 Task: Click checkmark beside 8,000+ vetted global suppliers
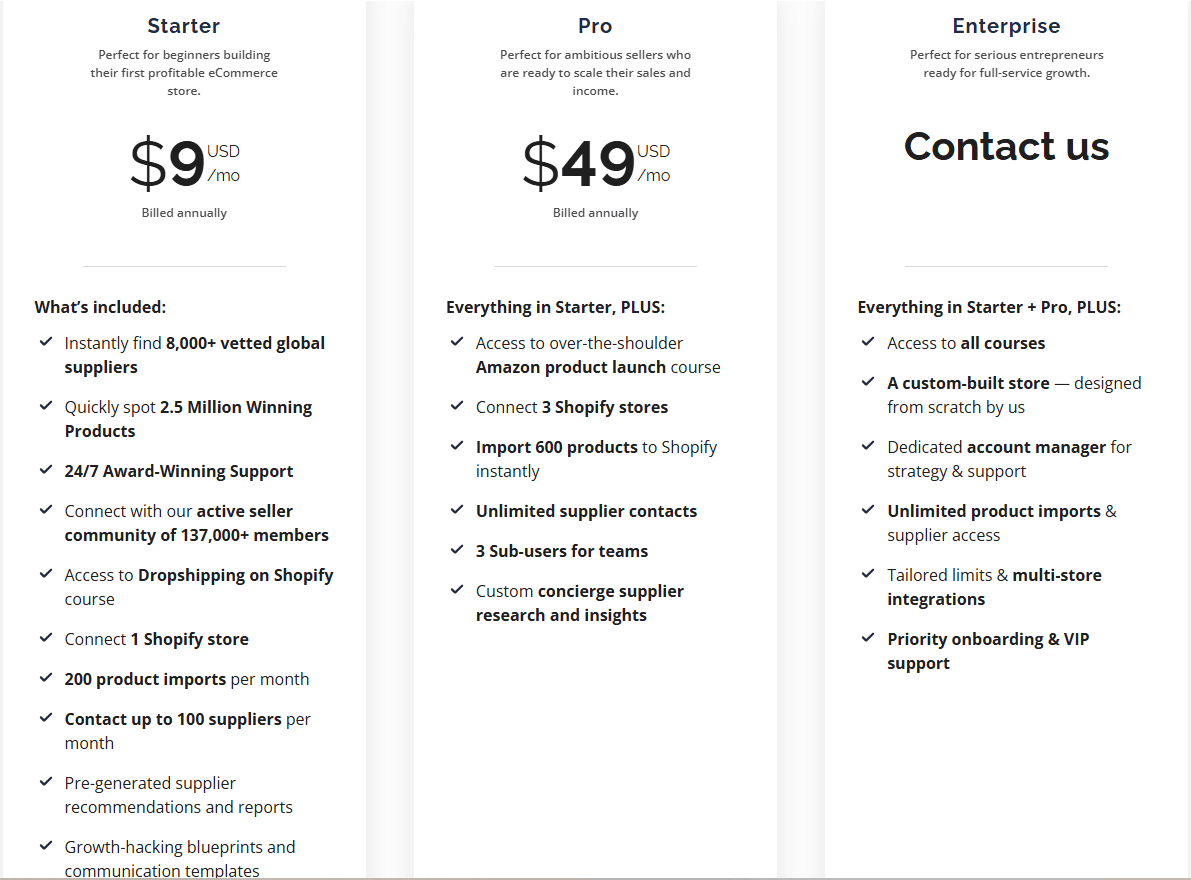point(46,342)
